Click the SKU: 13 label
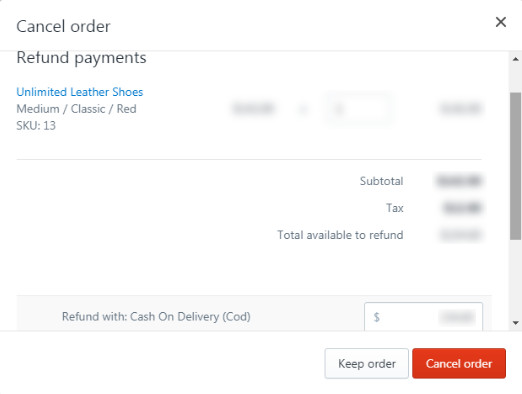 (x=36, y=126)
